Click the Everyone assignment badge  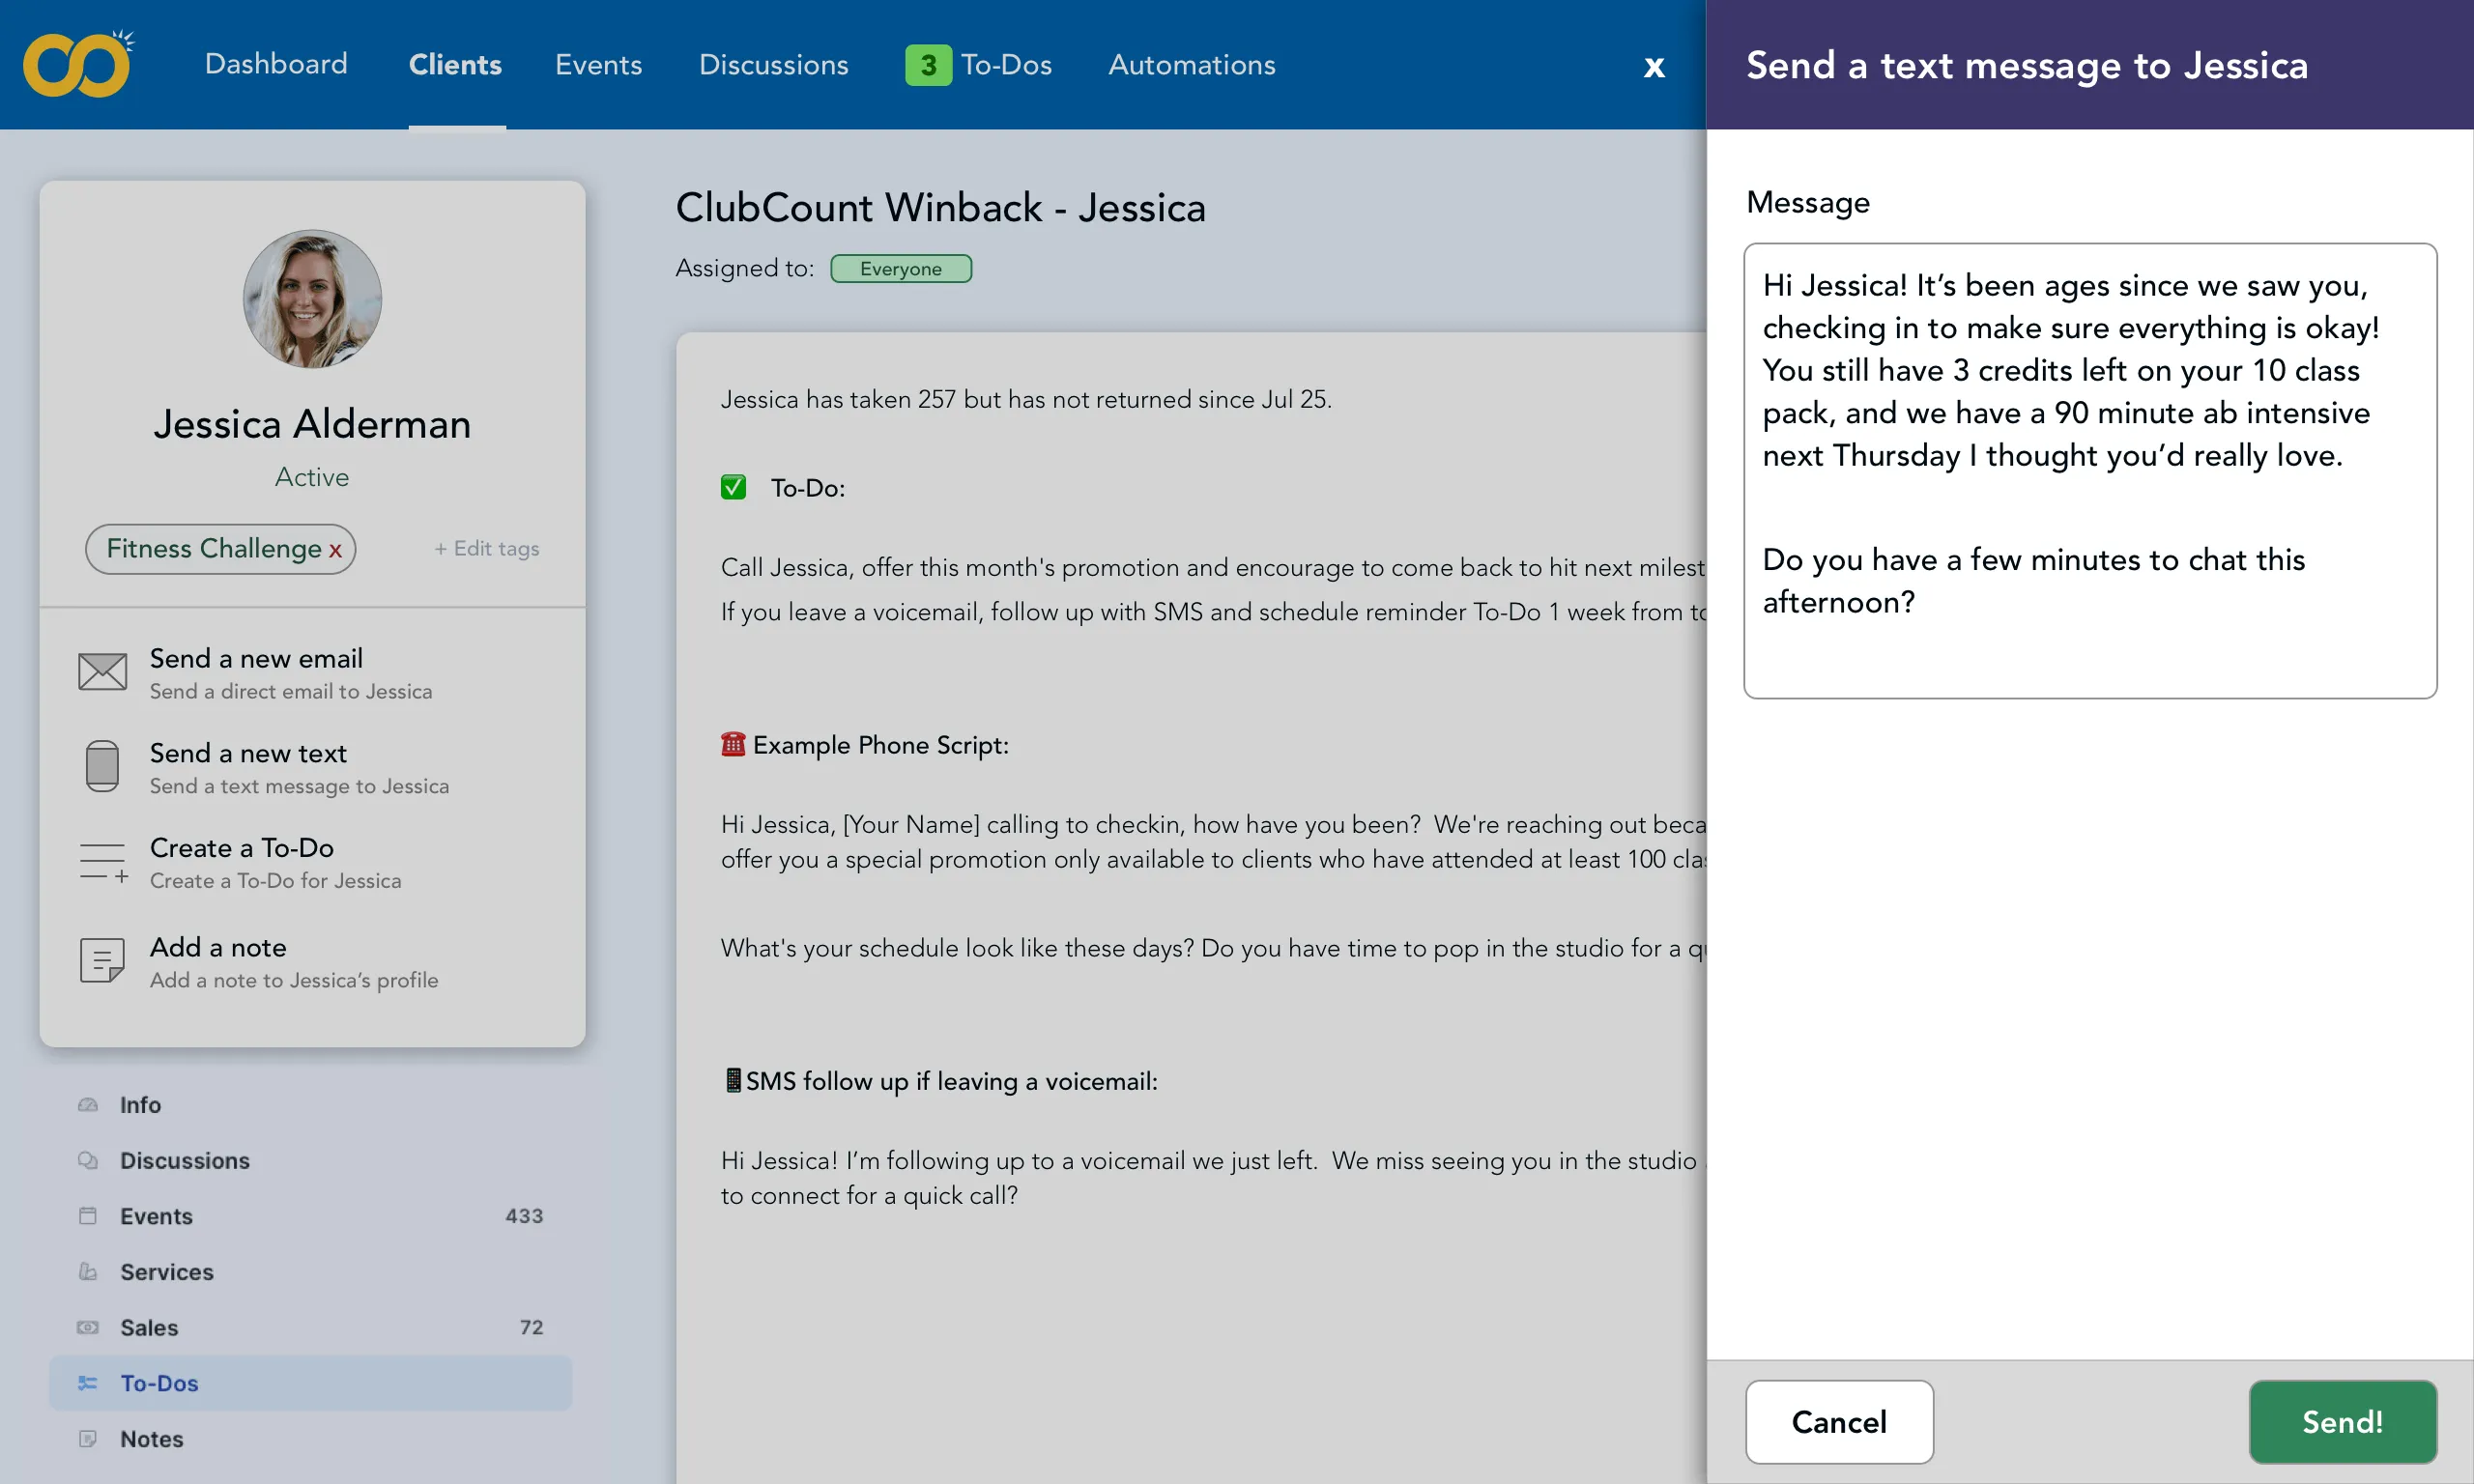point(900,269)
